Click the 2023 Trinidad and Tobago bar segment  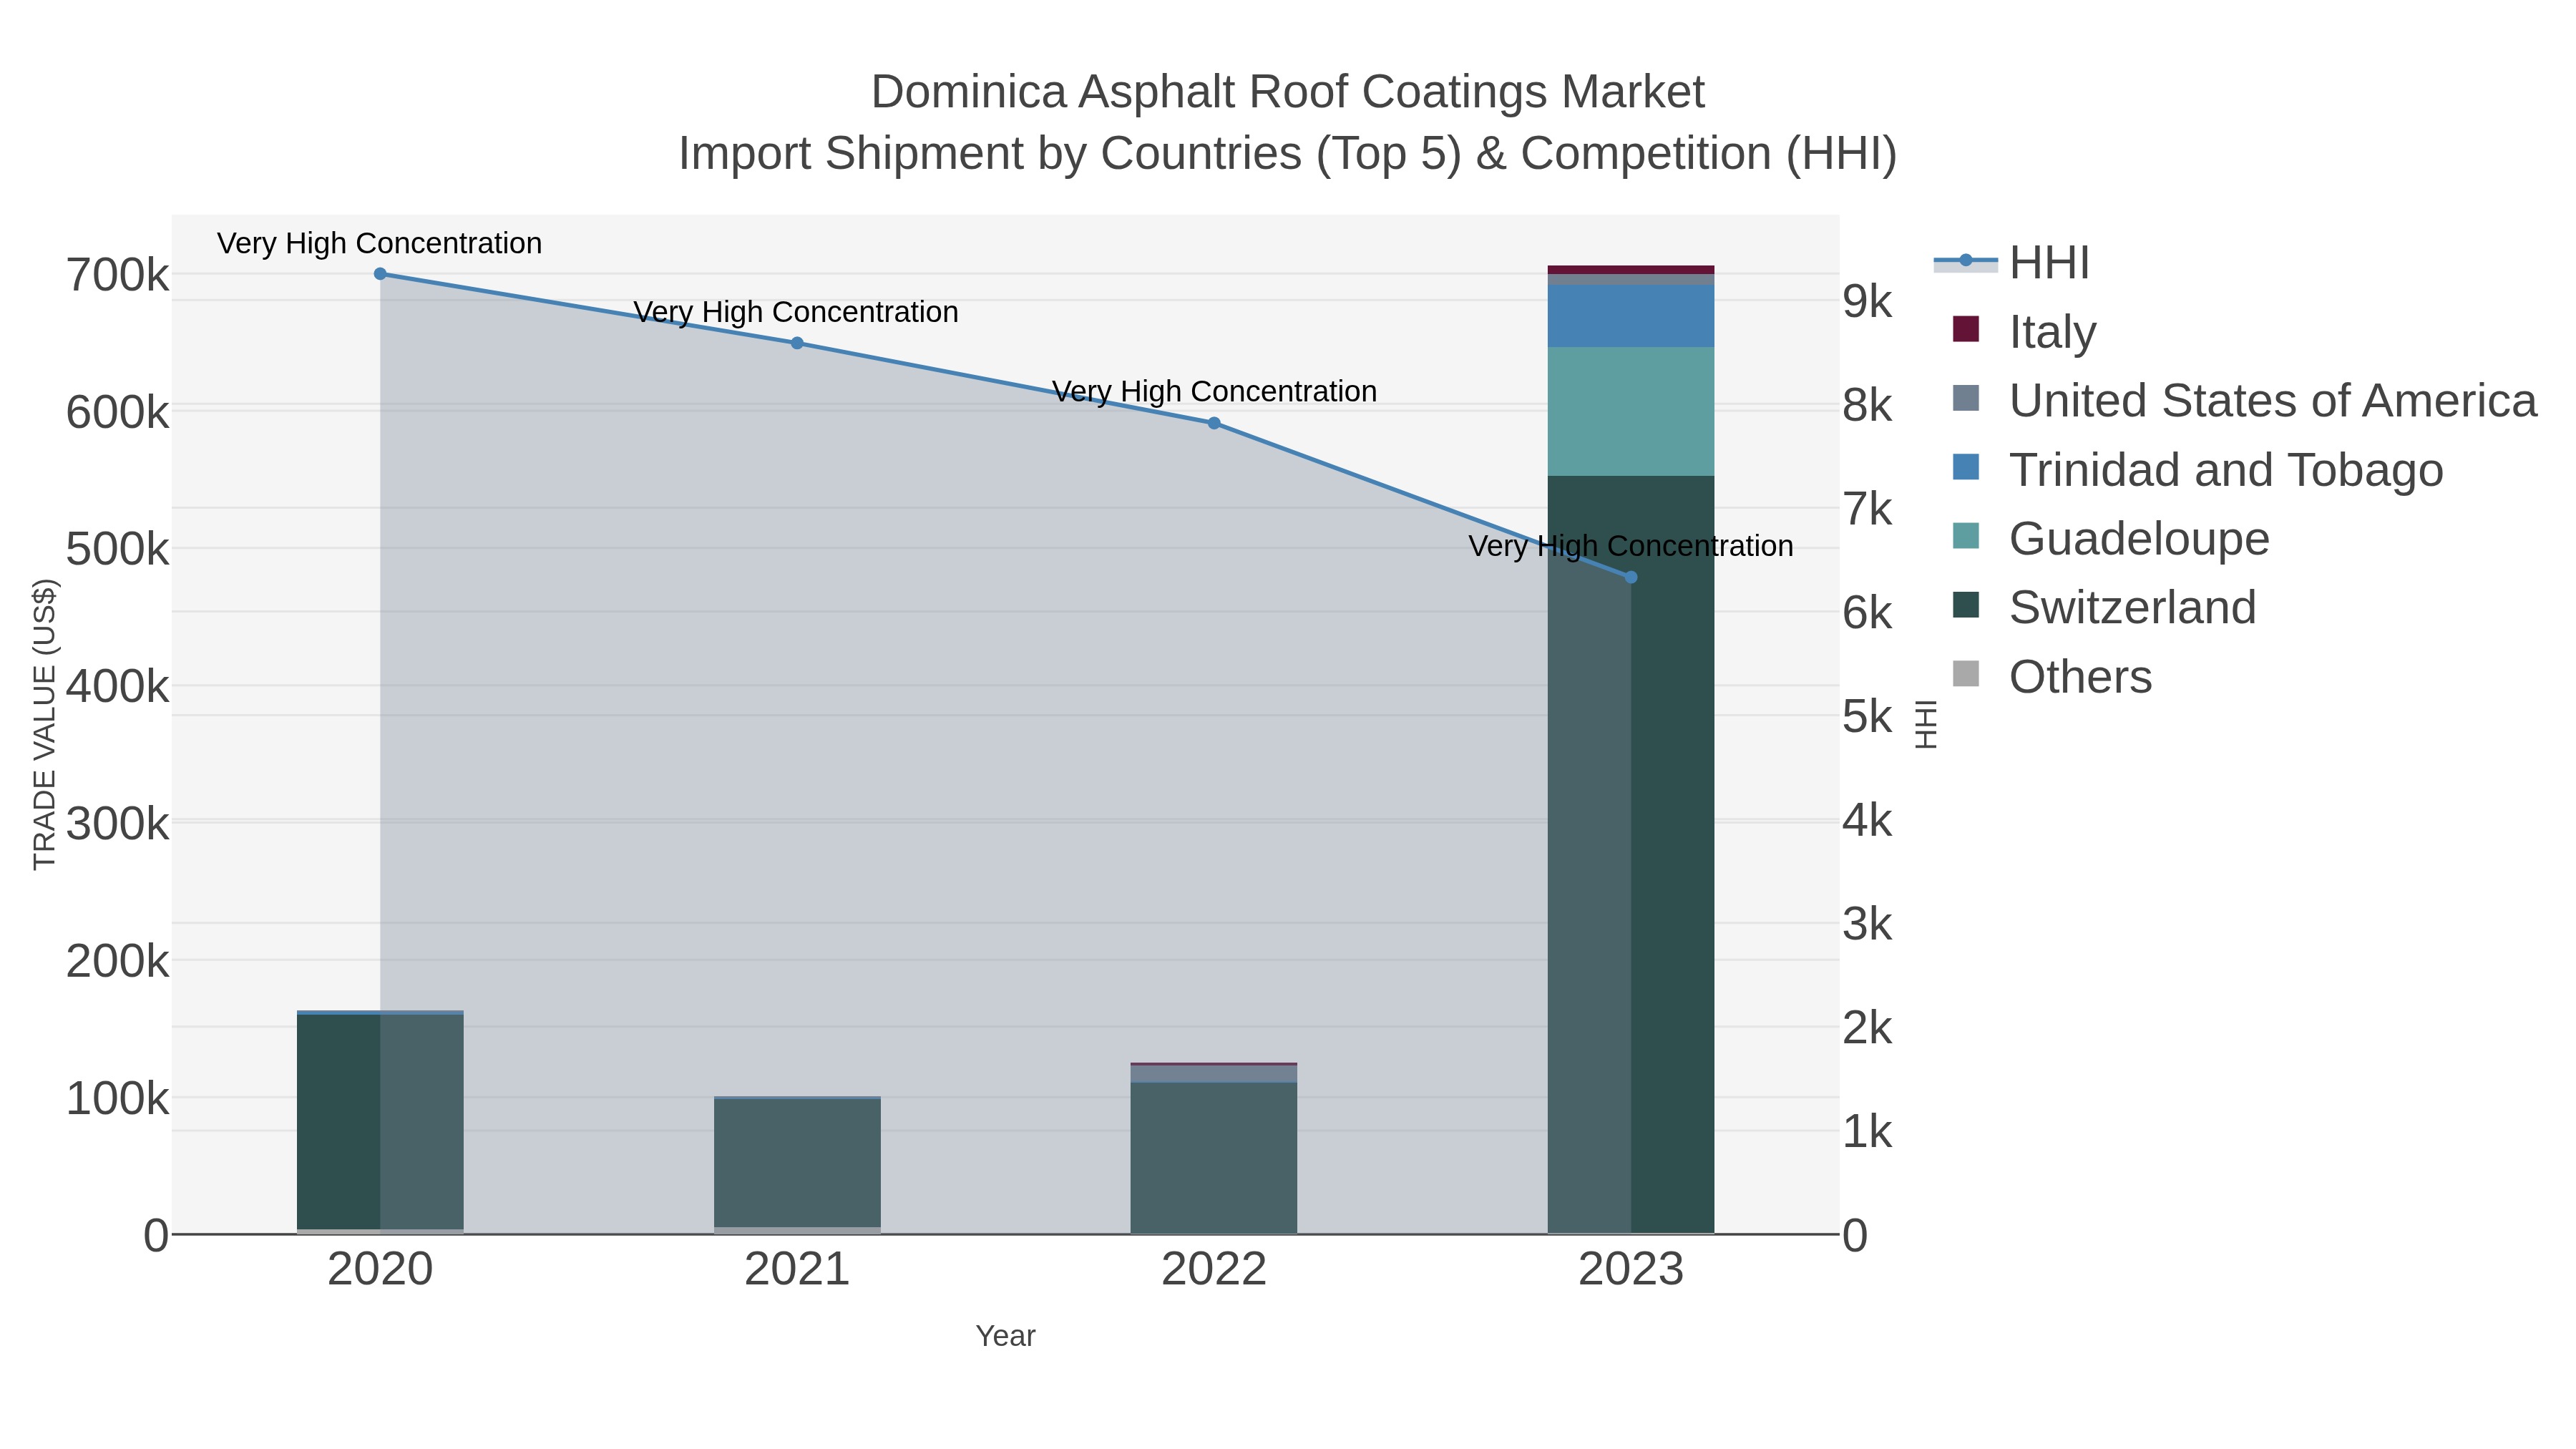coord(1631,316)
